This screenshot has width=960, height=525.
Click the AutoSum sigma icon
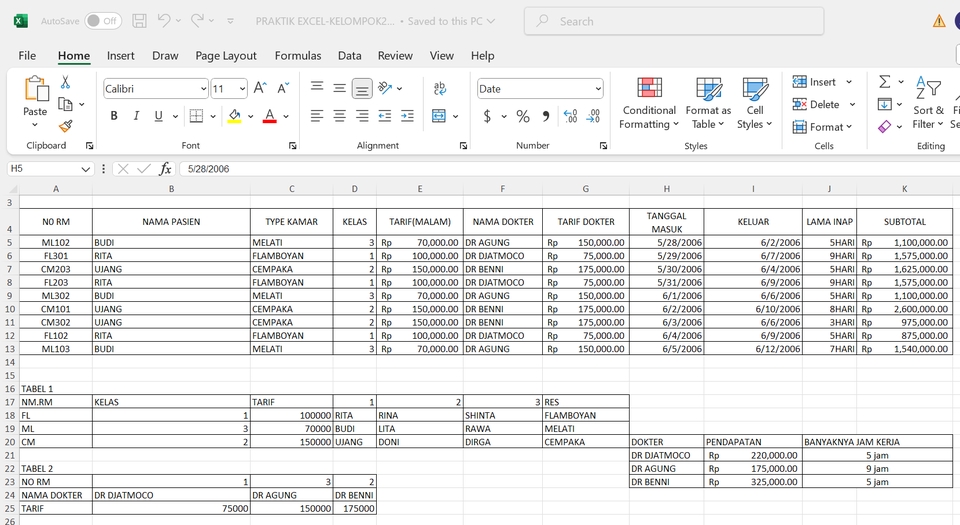point(884,81)
